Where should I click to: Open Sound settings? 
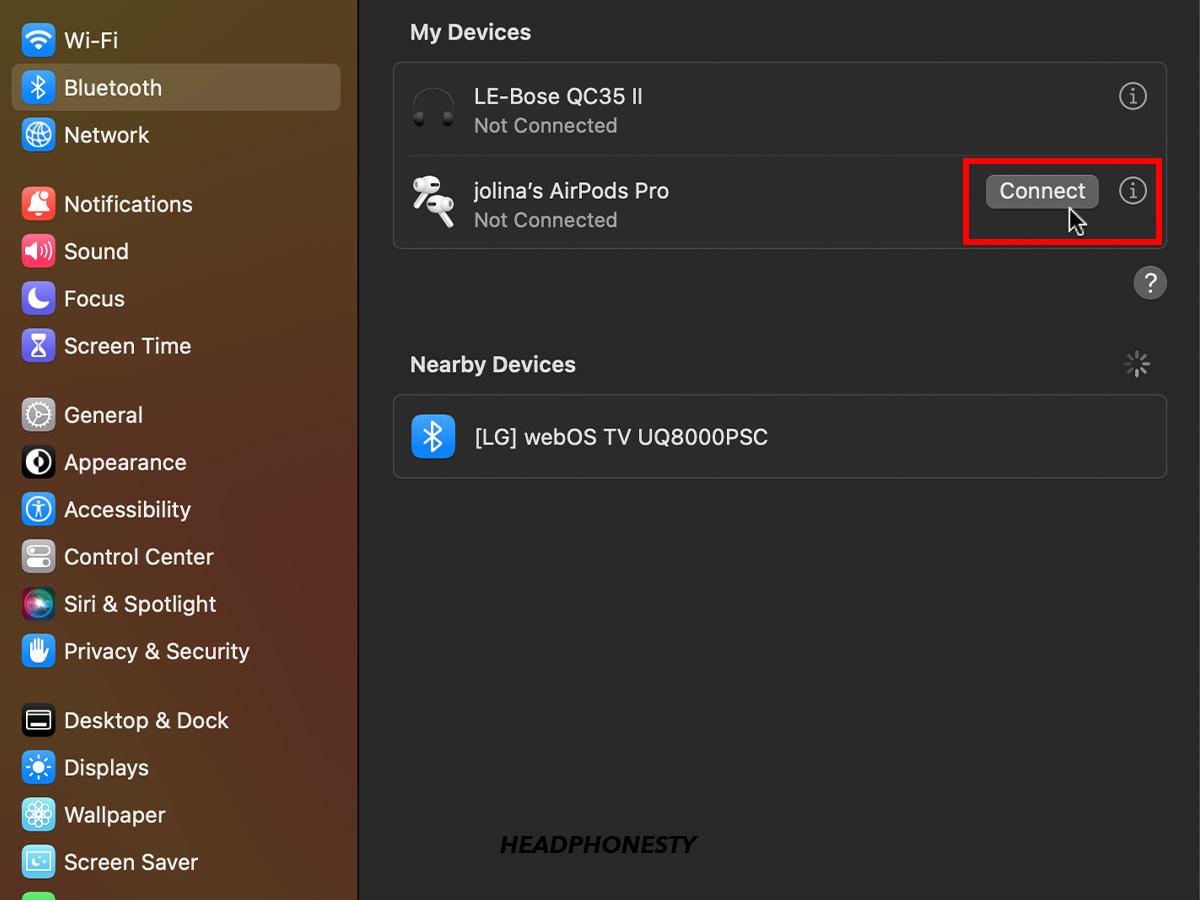(96, 251)
